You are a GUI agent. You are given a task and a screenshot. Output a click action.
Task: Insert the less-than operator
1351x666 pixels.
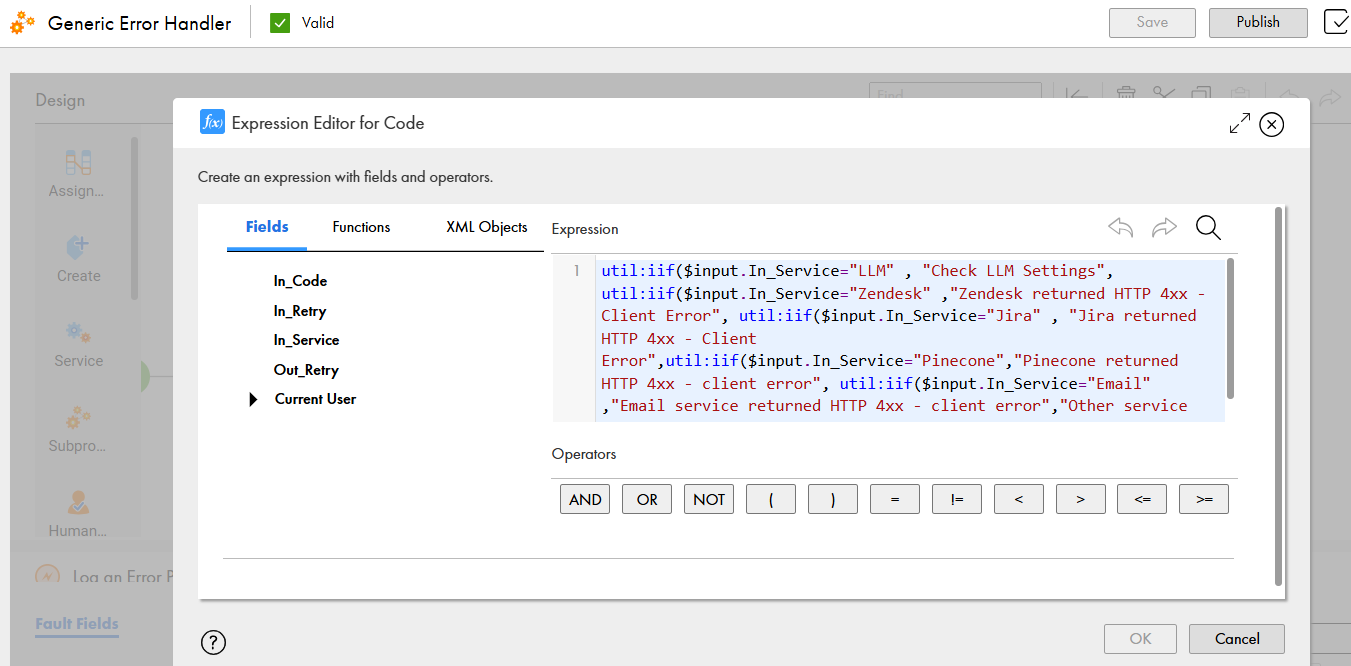pos(1019,499)
